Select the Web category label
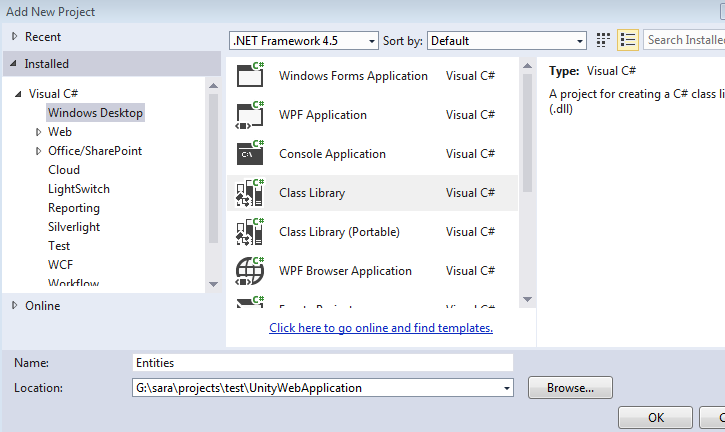725x432 pixels. coord(60,132)
